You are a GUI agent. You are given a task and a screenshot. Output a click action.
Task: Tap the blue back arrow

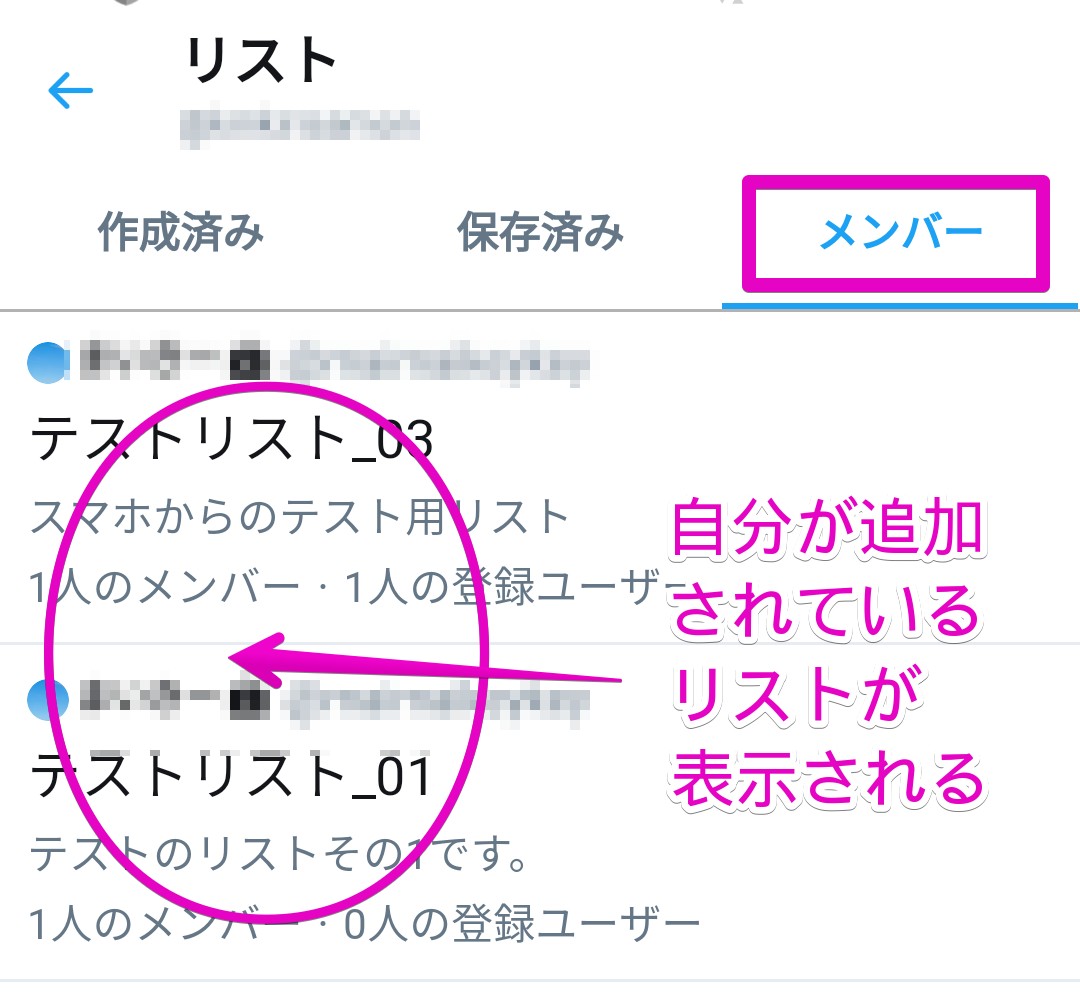(x=70, y=90)
